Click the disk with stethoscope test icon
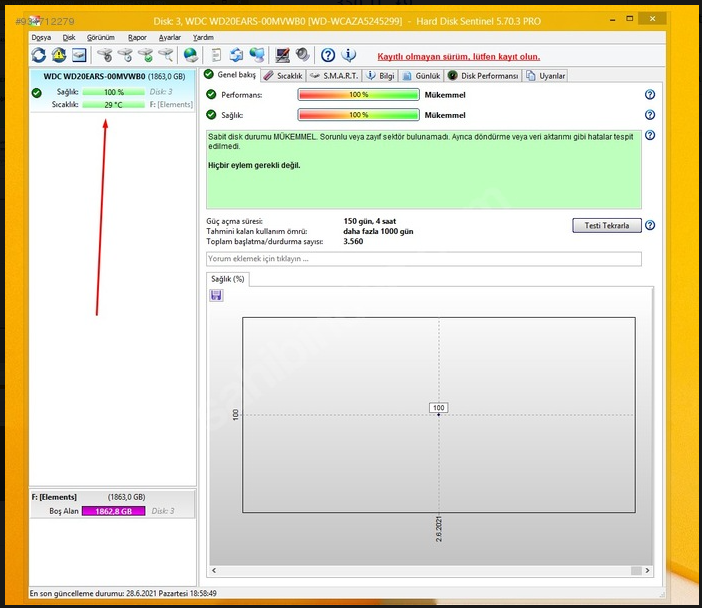The height and width of the screenshot is (608, 702). click(x=105, y=55)
